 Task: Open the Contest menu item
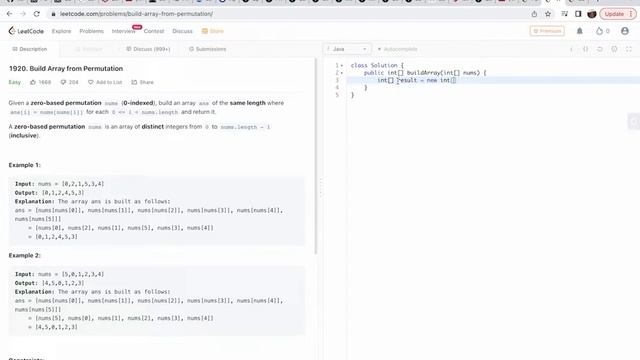click(154, 31)
